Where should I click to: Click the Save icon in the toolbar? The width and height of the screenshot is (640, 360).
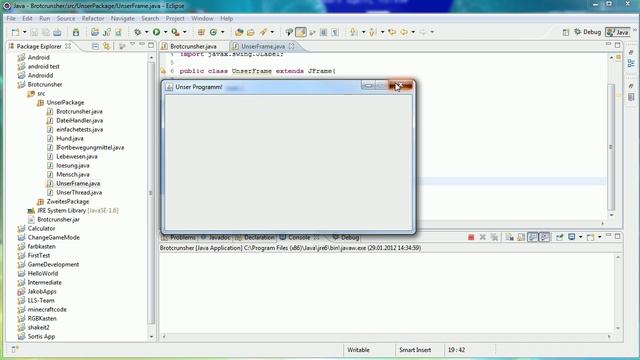click(x=34, y=32)
